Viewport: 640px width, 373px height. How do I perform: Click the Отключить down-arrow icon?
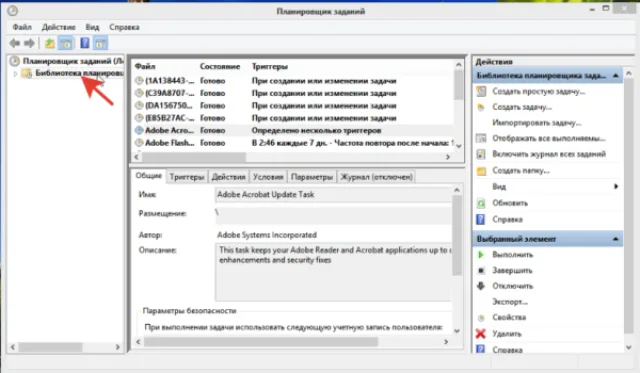(481, 286)
